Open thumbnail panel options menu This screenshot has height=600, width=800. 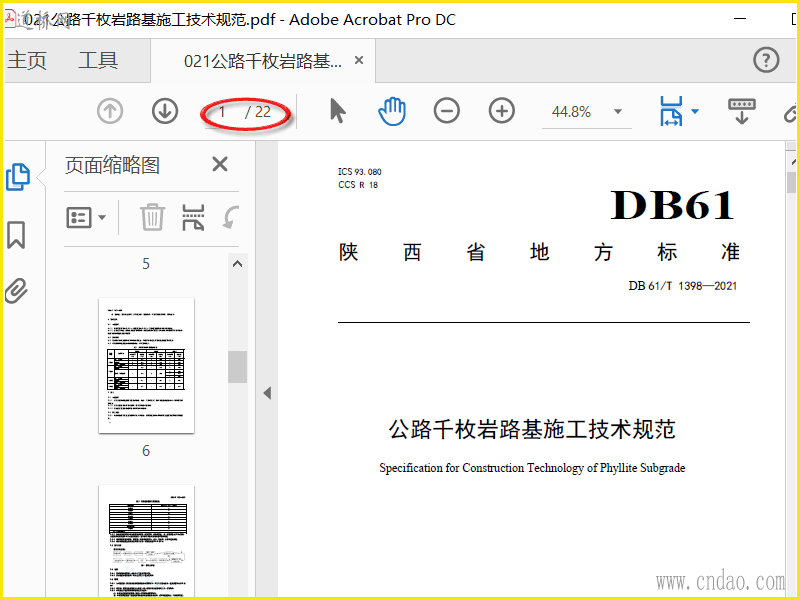86,218
